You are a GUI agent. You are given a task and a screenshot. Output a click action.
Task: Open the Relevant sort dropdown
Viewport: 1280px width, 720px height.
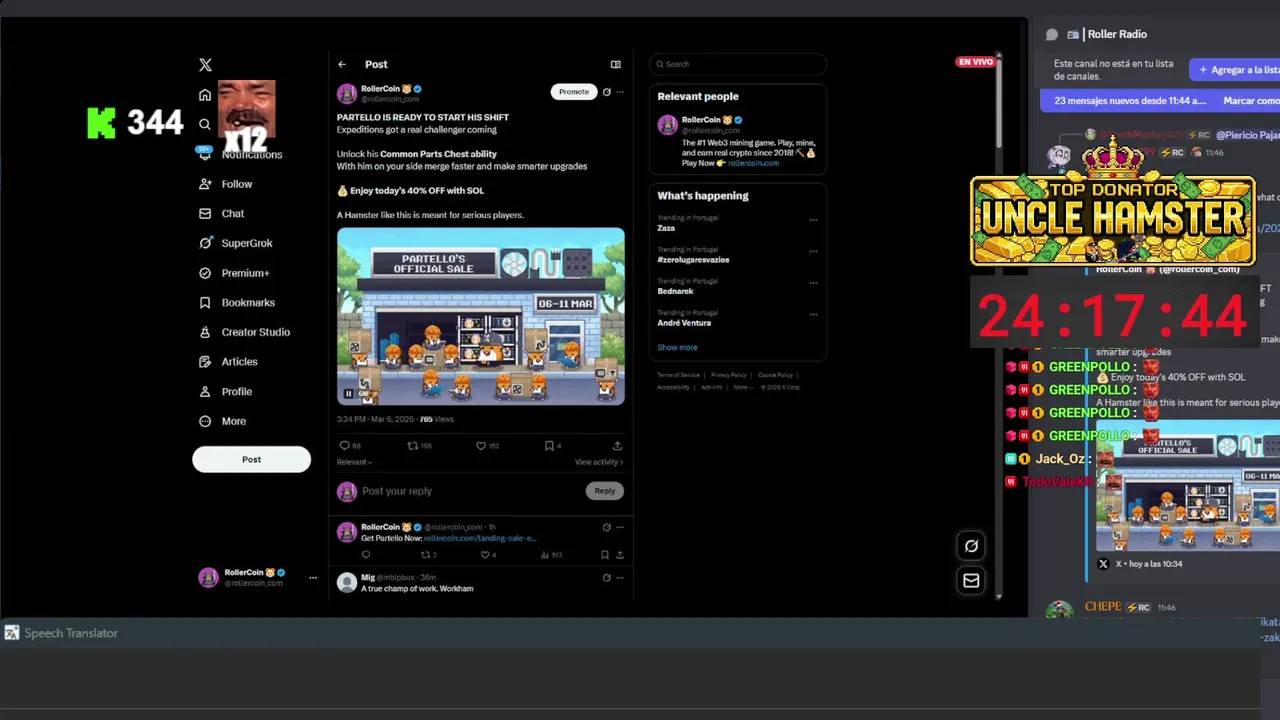point(354,462)
